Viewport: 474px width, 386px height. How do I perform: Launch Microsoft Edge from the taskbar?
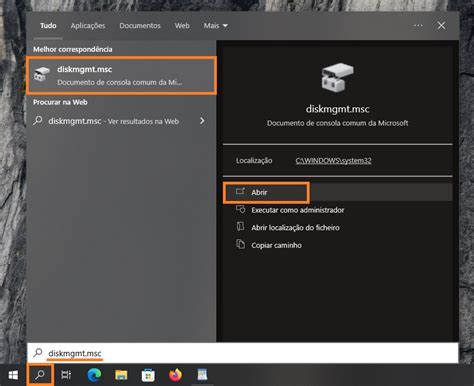[x=94, y=375]
